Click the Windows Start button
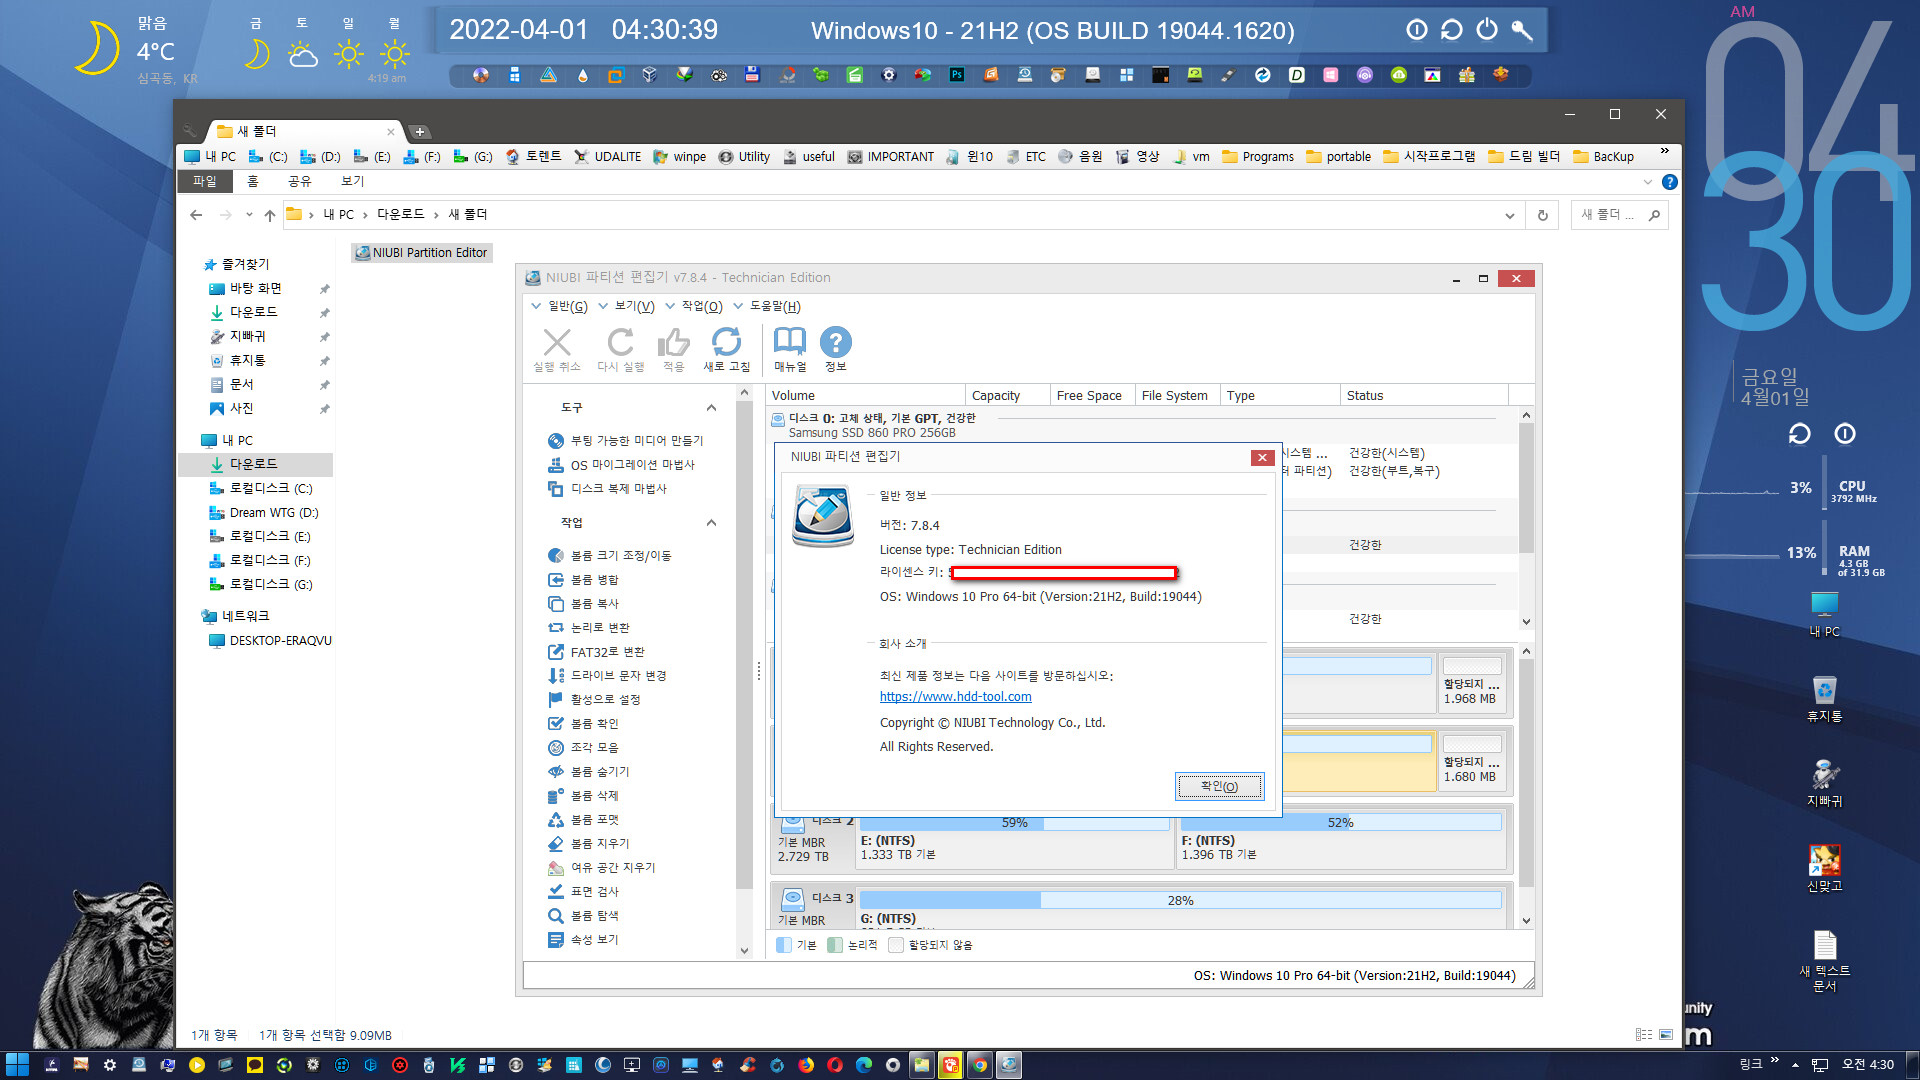The height and width of the screenshot is (1080, 1920). tap(17, 1065)
